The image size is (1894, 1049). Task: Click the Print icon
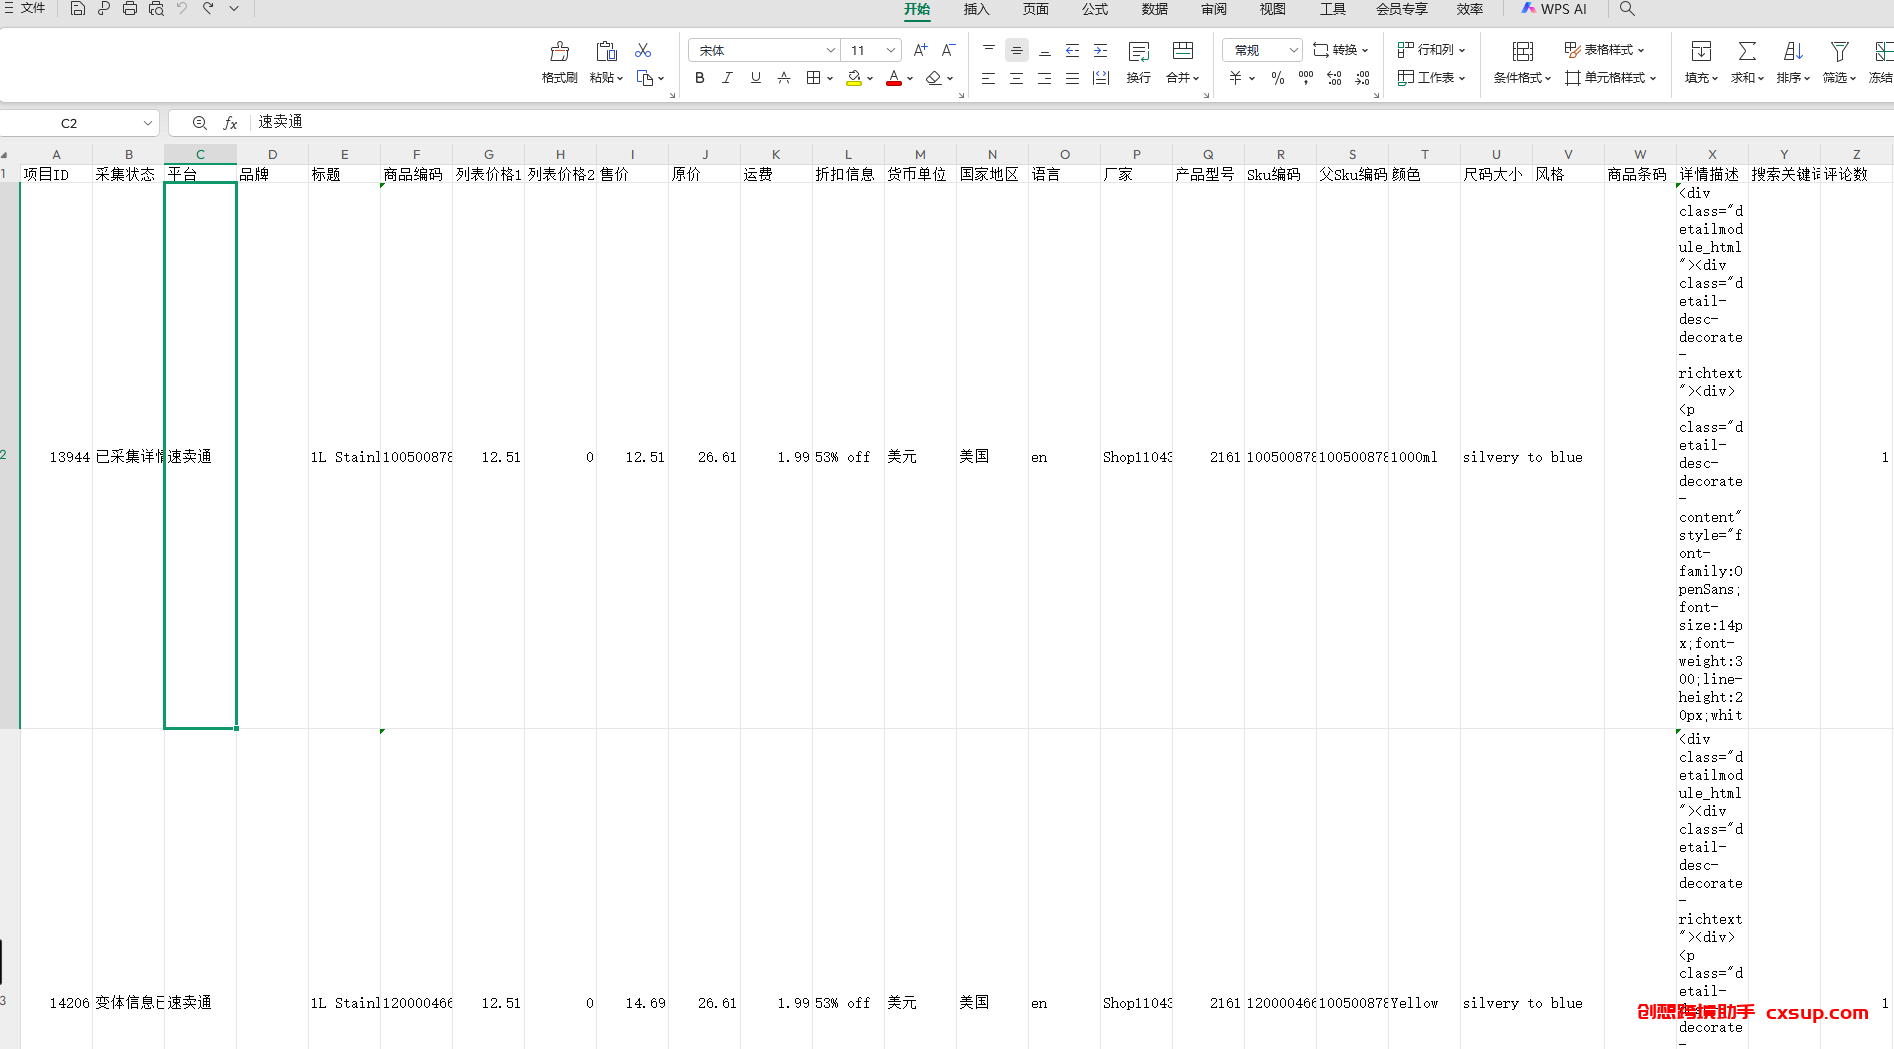(x=130, y=9)
